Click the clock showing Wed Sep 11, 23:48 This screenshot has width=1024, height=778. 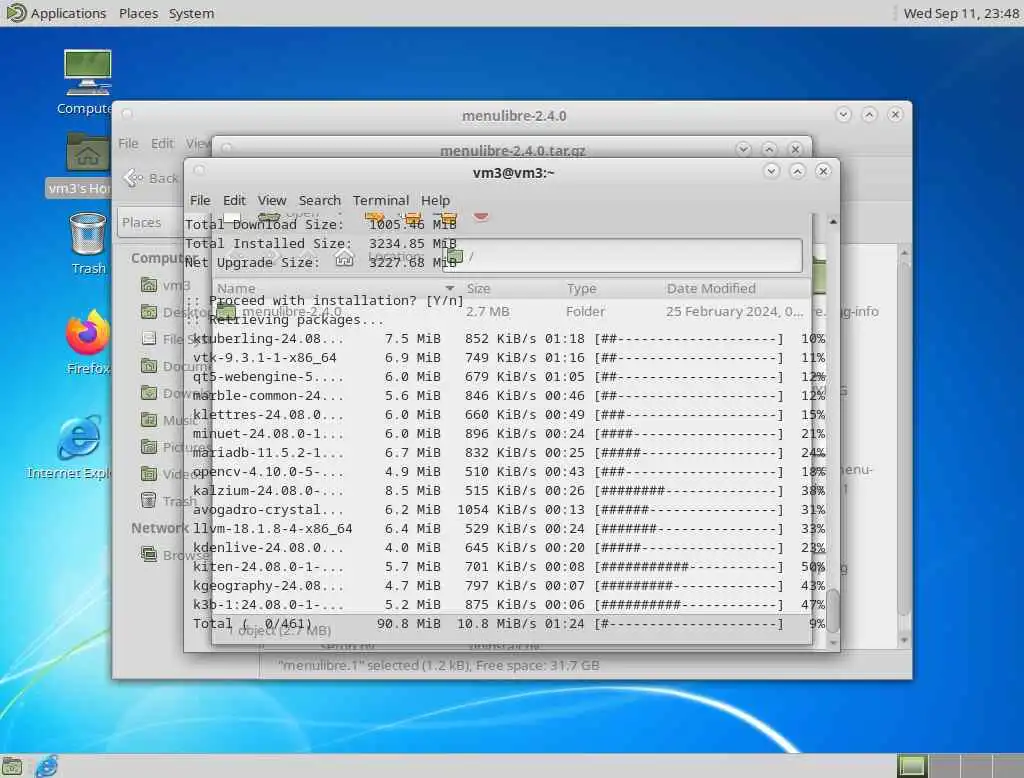point(961,13)
